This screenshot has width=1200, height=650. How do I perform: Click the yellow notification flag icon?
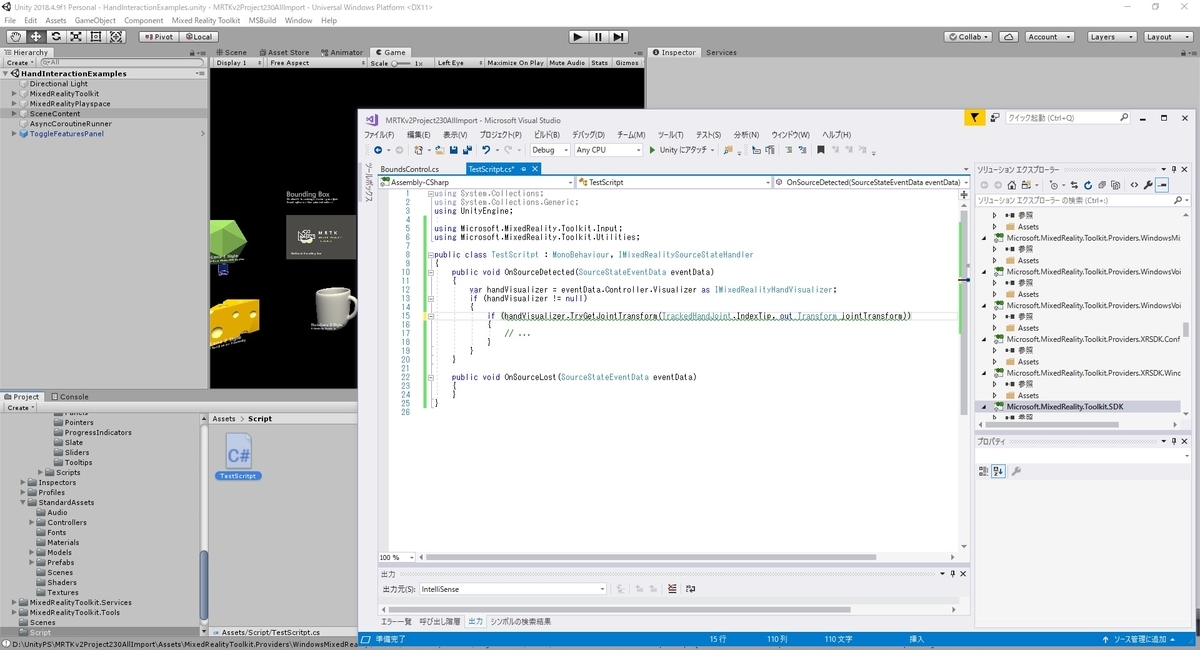[x=974, y=118]
